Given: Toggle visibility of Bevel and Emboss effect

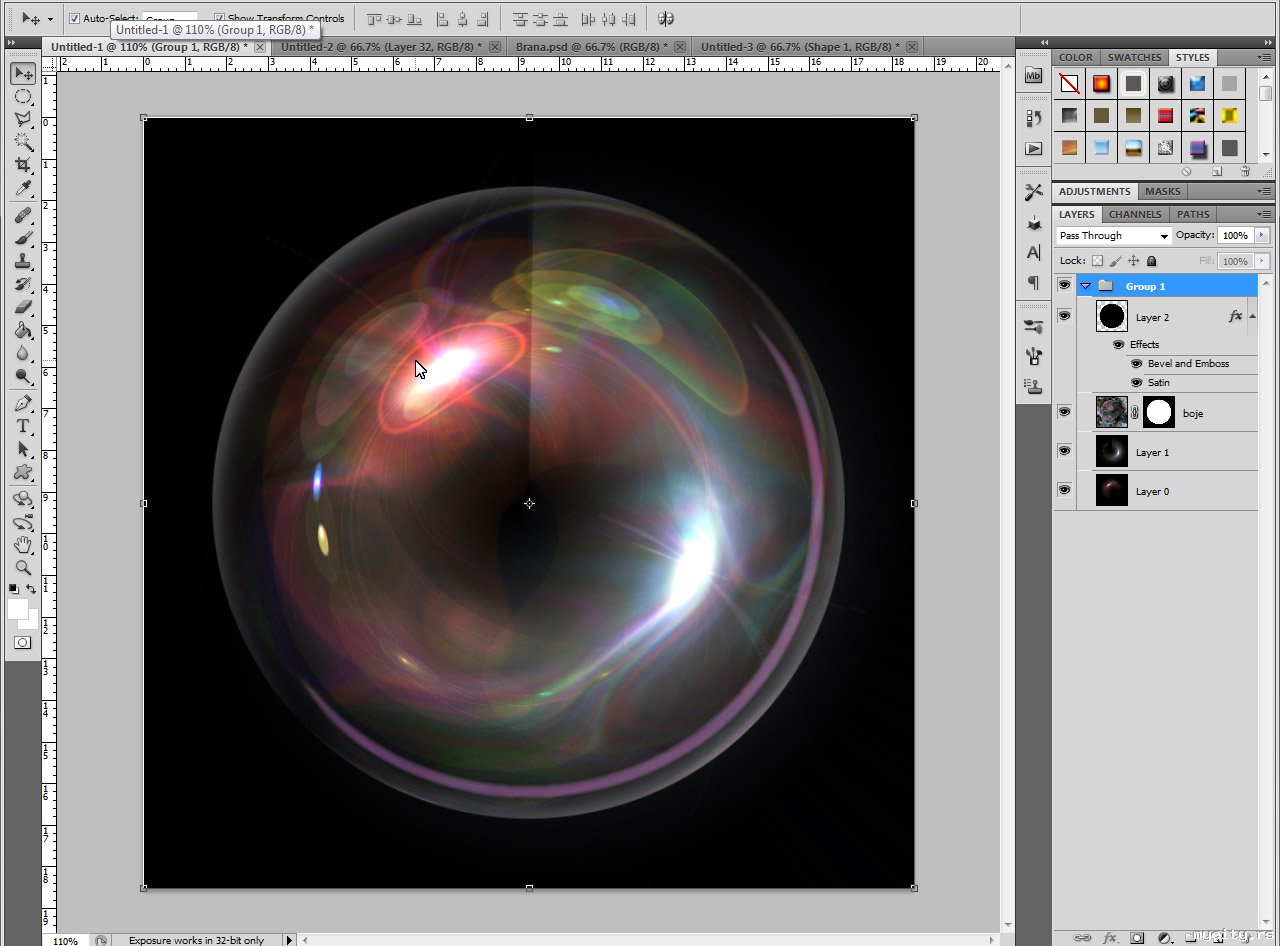Looking at the screenshot, I should [x=1136, y=364].
